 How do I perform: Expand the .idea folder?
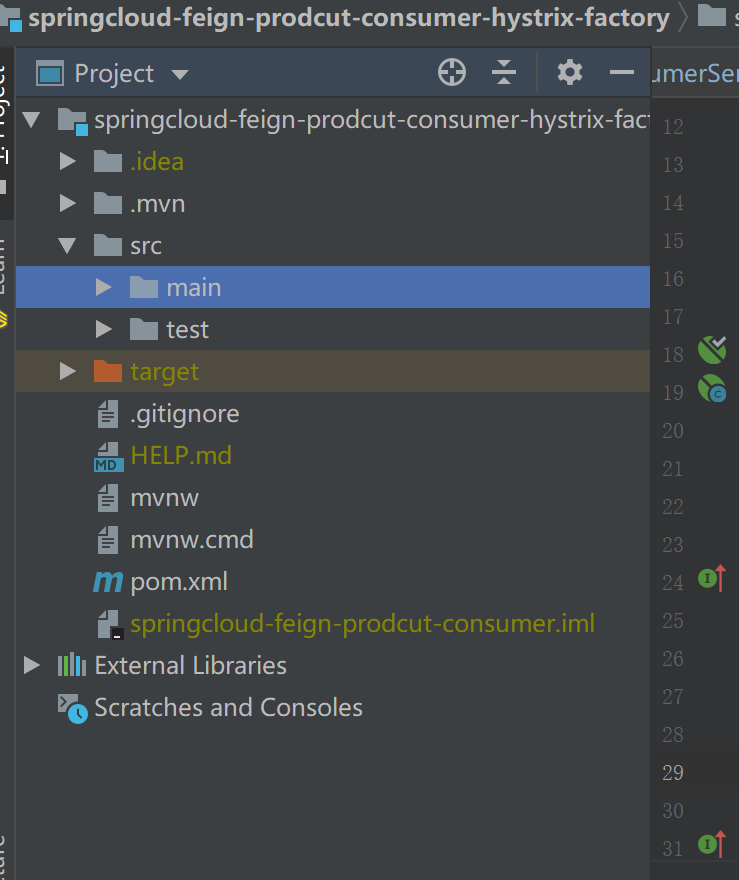click(67, 162)
